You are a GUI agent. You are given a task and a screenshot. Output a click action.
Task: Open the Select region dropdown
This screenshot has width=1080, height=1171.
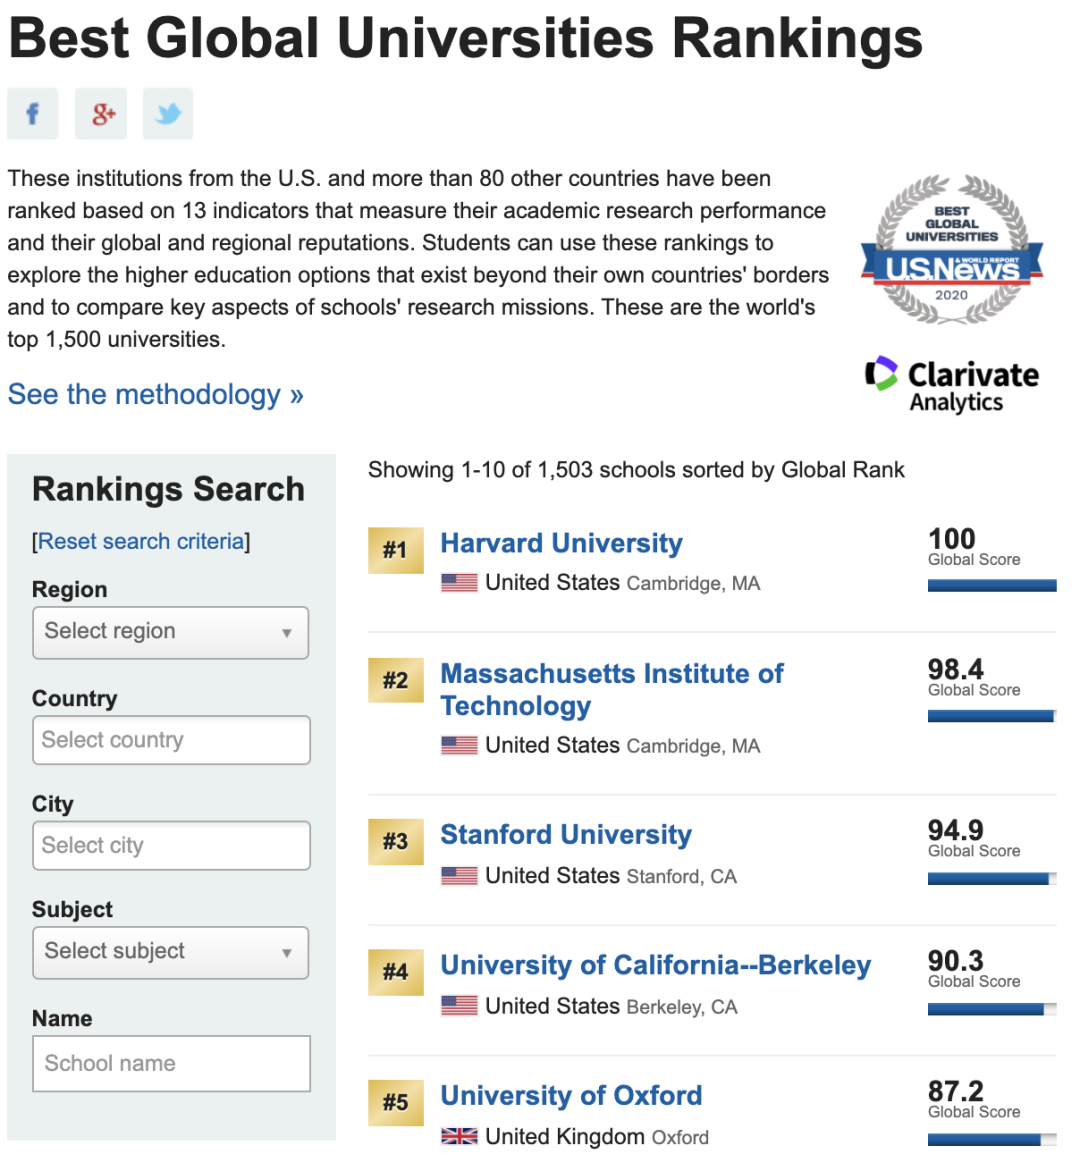pos(170,632)
